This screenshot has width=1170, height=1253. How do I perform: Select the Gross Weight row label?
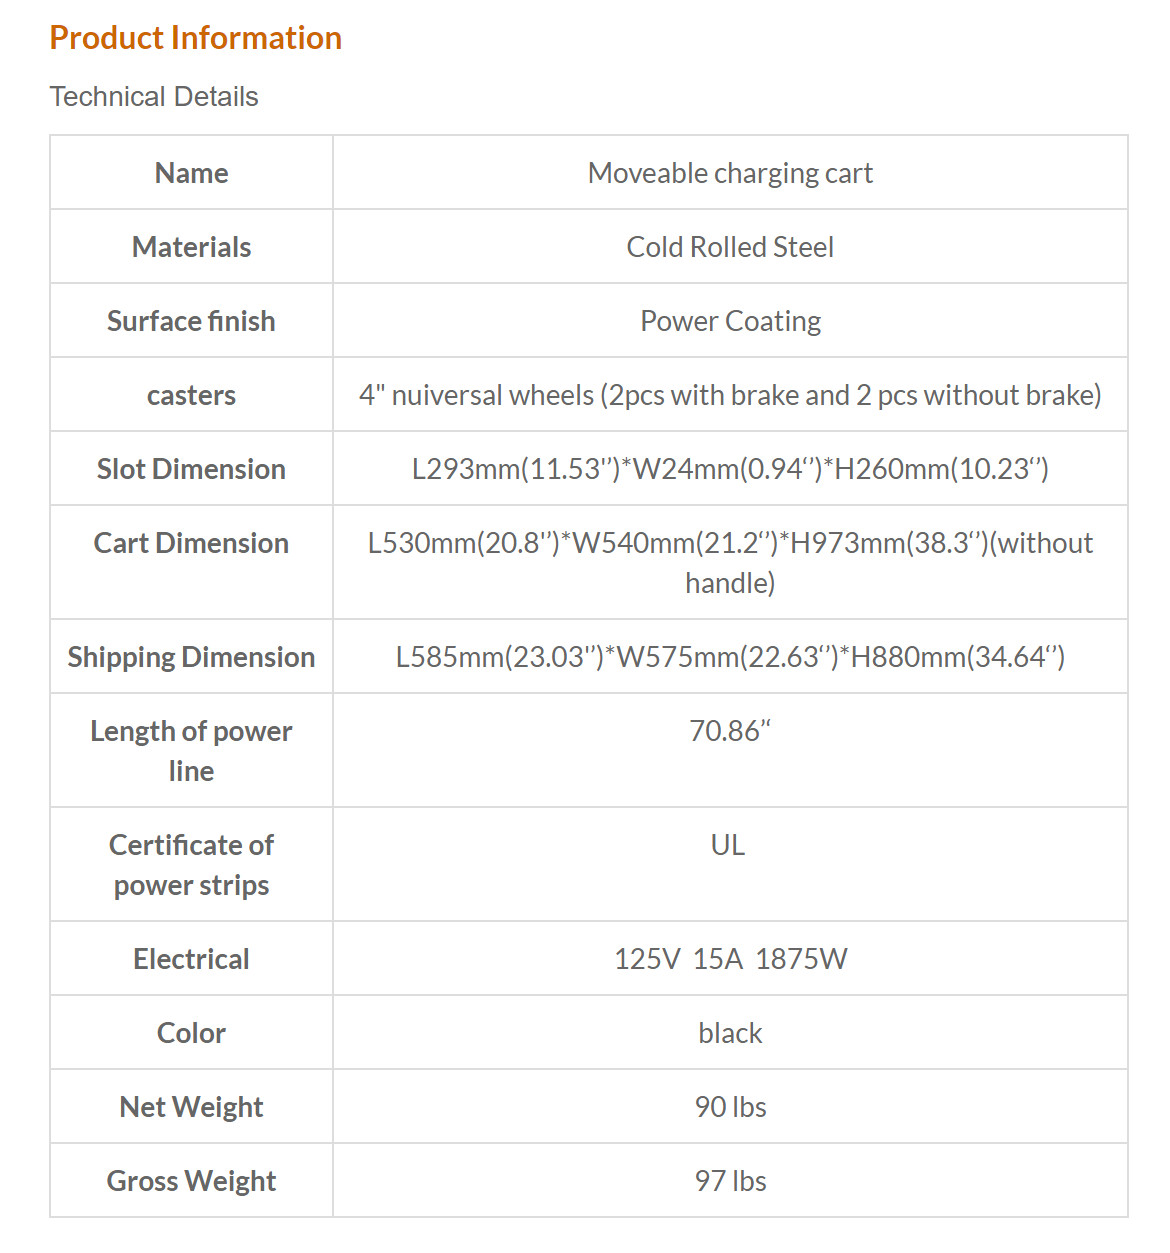192,1181
